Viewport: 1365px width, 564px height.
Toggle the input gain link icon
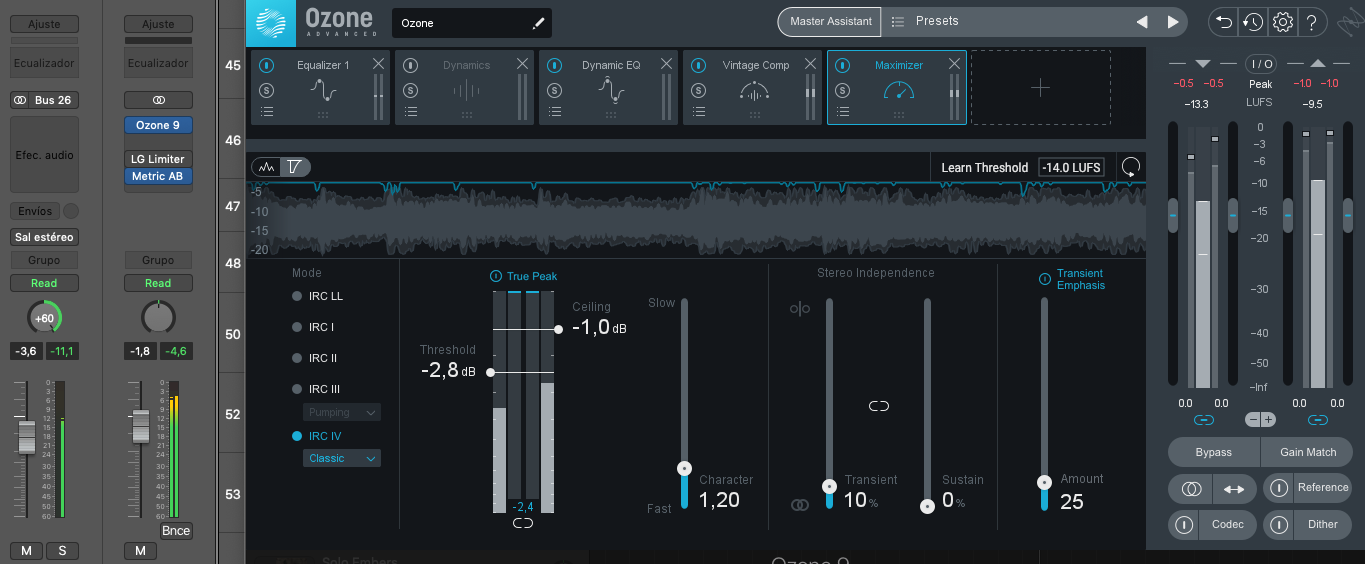pos(1203,420)
